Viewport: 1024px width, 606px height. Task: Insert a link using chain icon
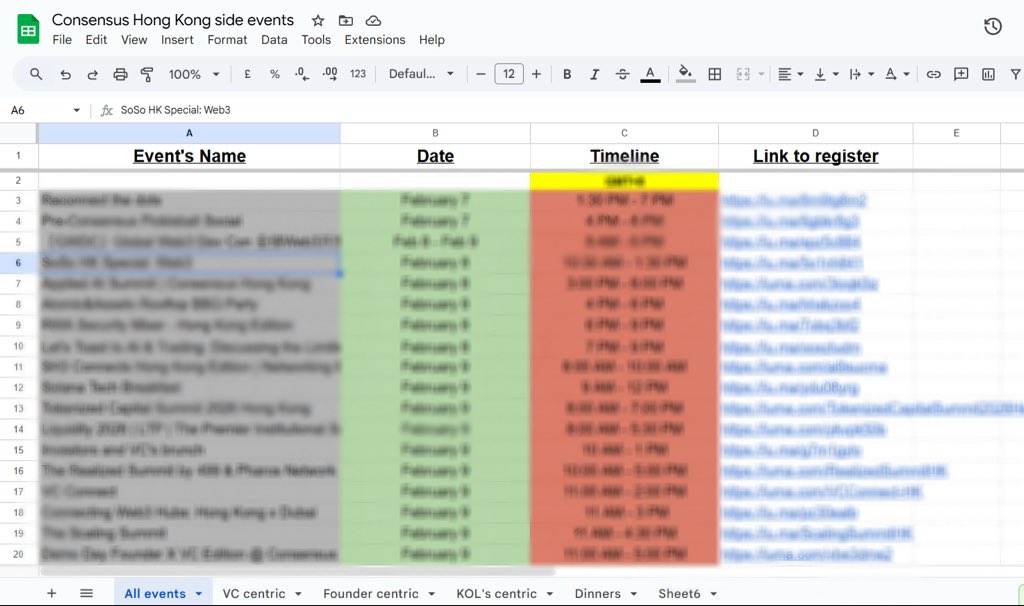(x=934, y=74)
